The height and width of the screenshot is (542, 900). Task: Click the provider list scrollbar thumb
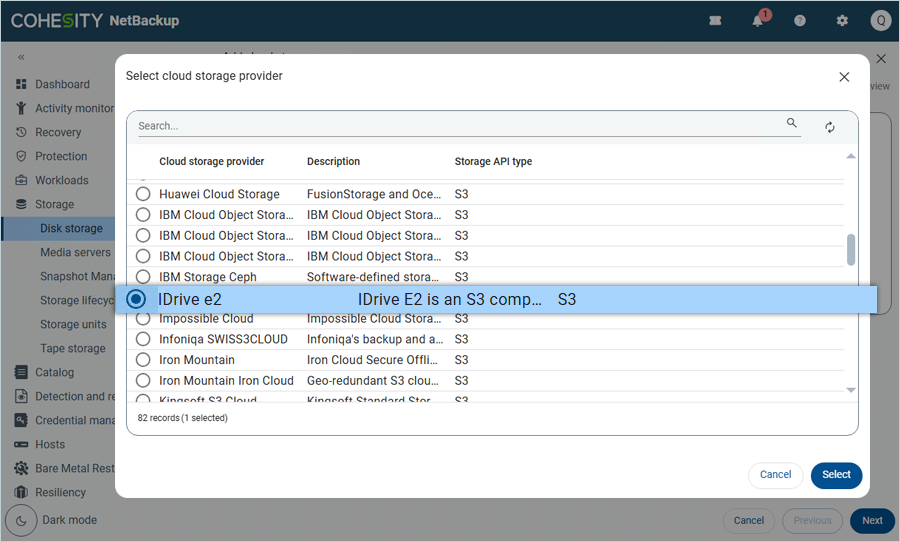click(x=851, y=250)
